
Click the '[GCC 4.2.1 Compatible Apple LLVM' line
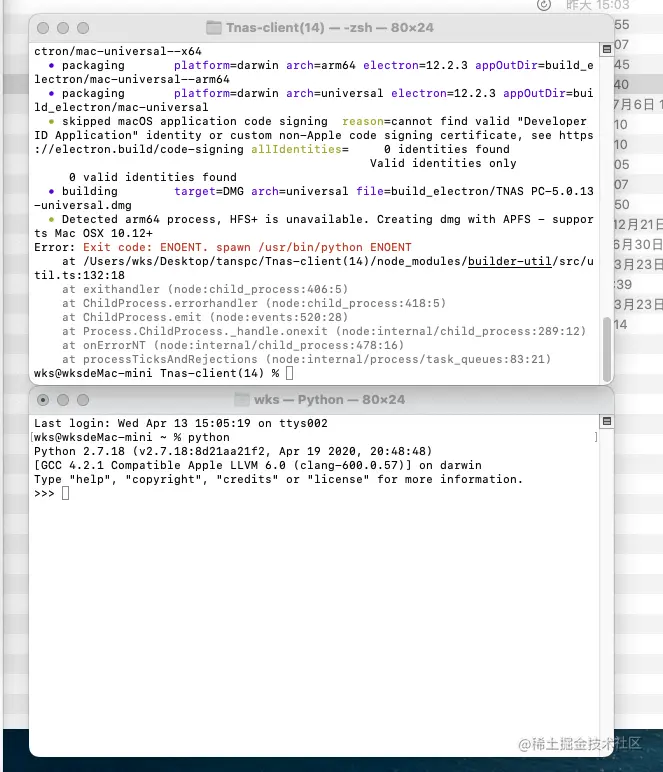[x=258, y=465]
